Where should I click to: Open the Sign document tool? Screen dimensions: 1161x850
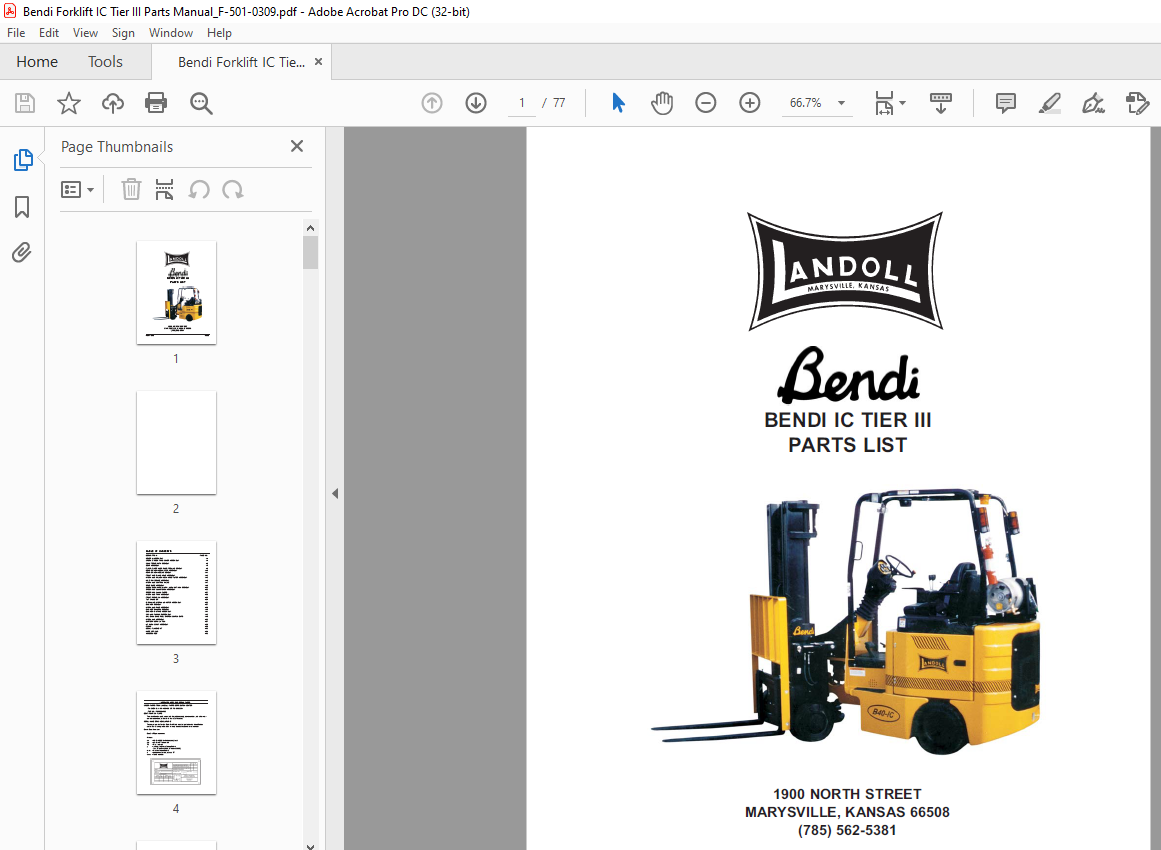coord(1093,103)
